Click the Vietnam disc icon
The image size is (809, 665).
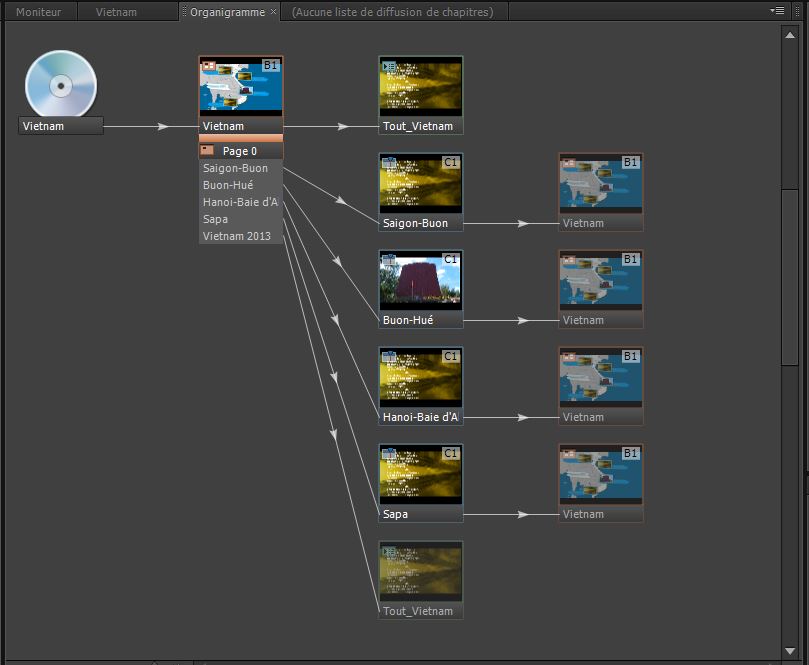tap(61, 83)
